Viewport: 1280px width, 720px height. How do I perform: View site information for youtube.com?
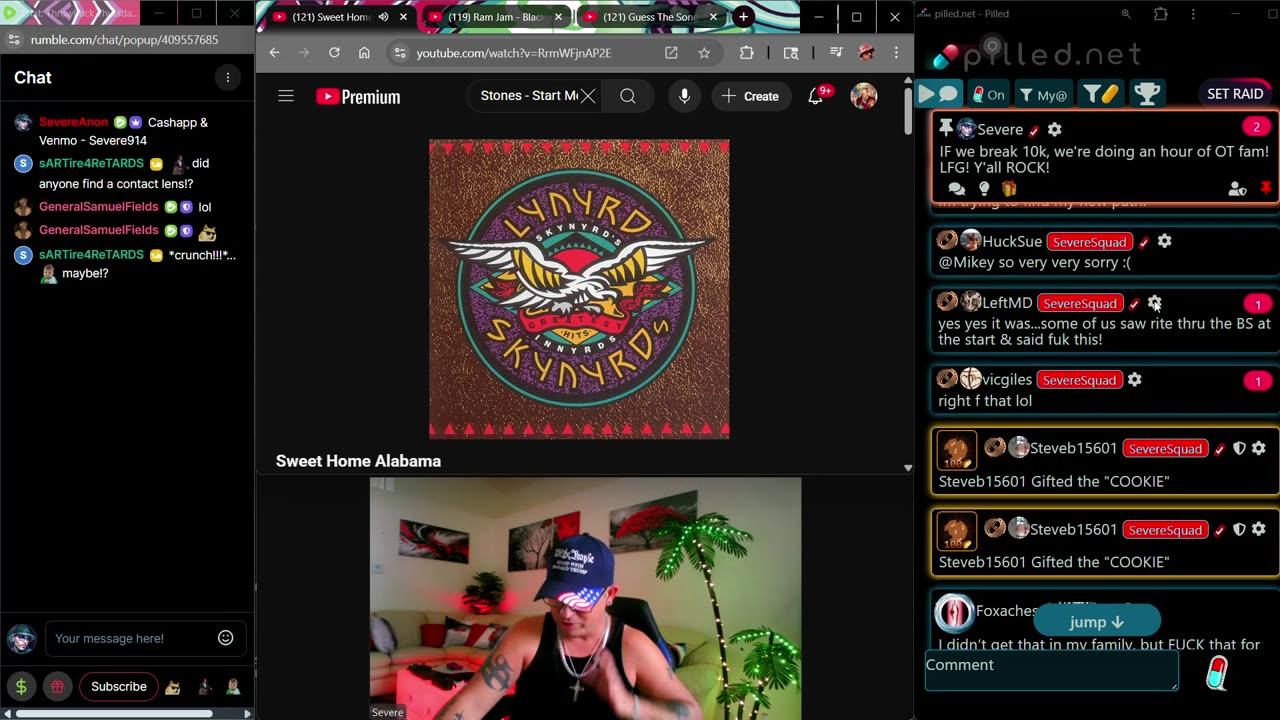[400, 53]
